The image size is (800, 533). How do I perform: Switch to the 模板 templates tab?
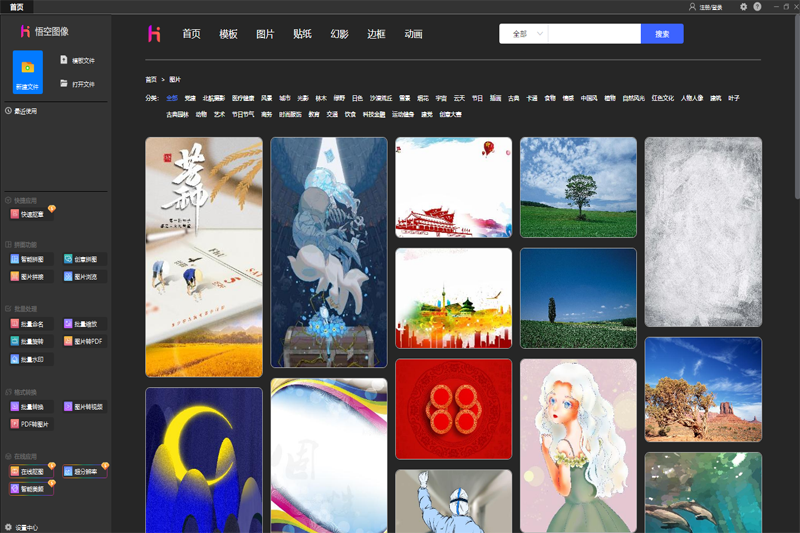point(228,34)
